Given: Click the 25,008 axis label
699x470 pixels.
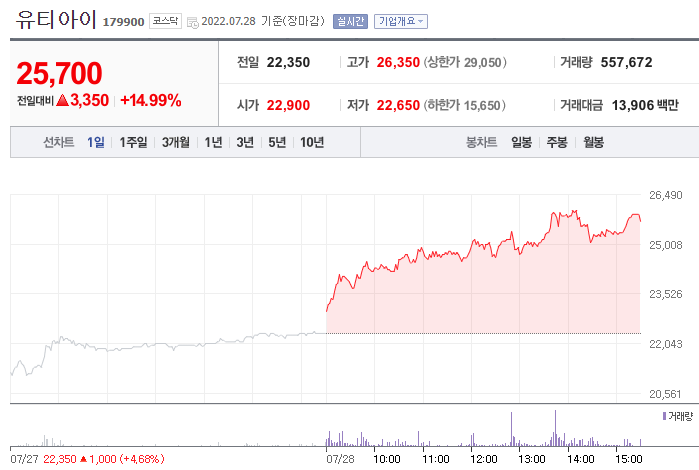Looking at the screenshot, I should coord(666,245).
